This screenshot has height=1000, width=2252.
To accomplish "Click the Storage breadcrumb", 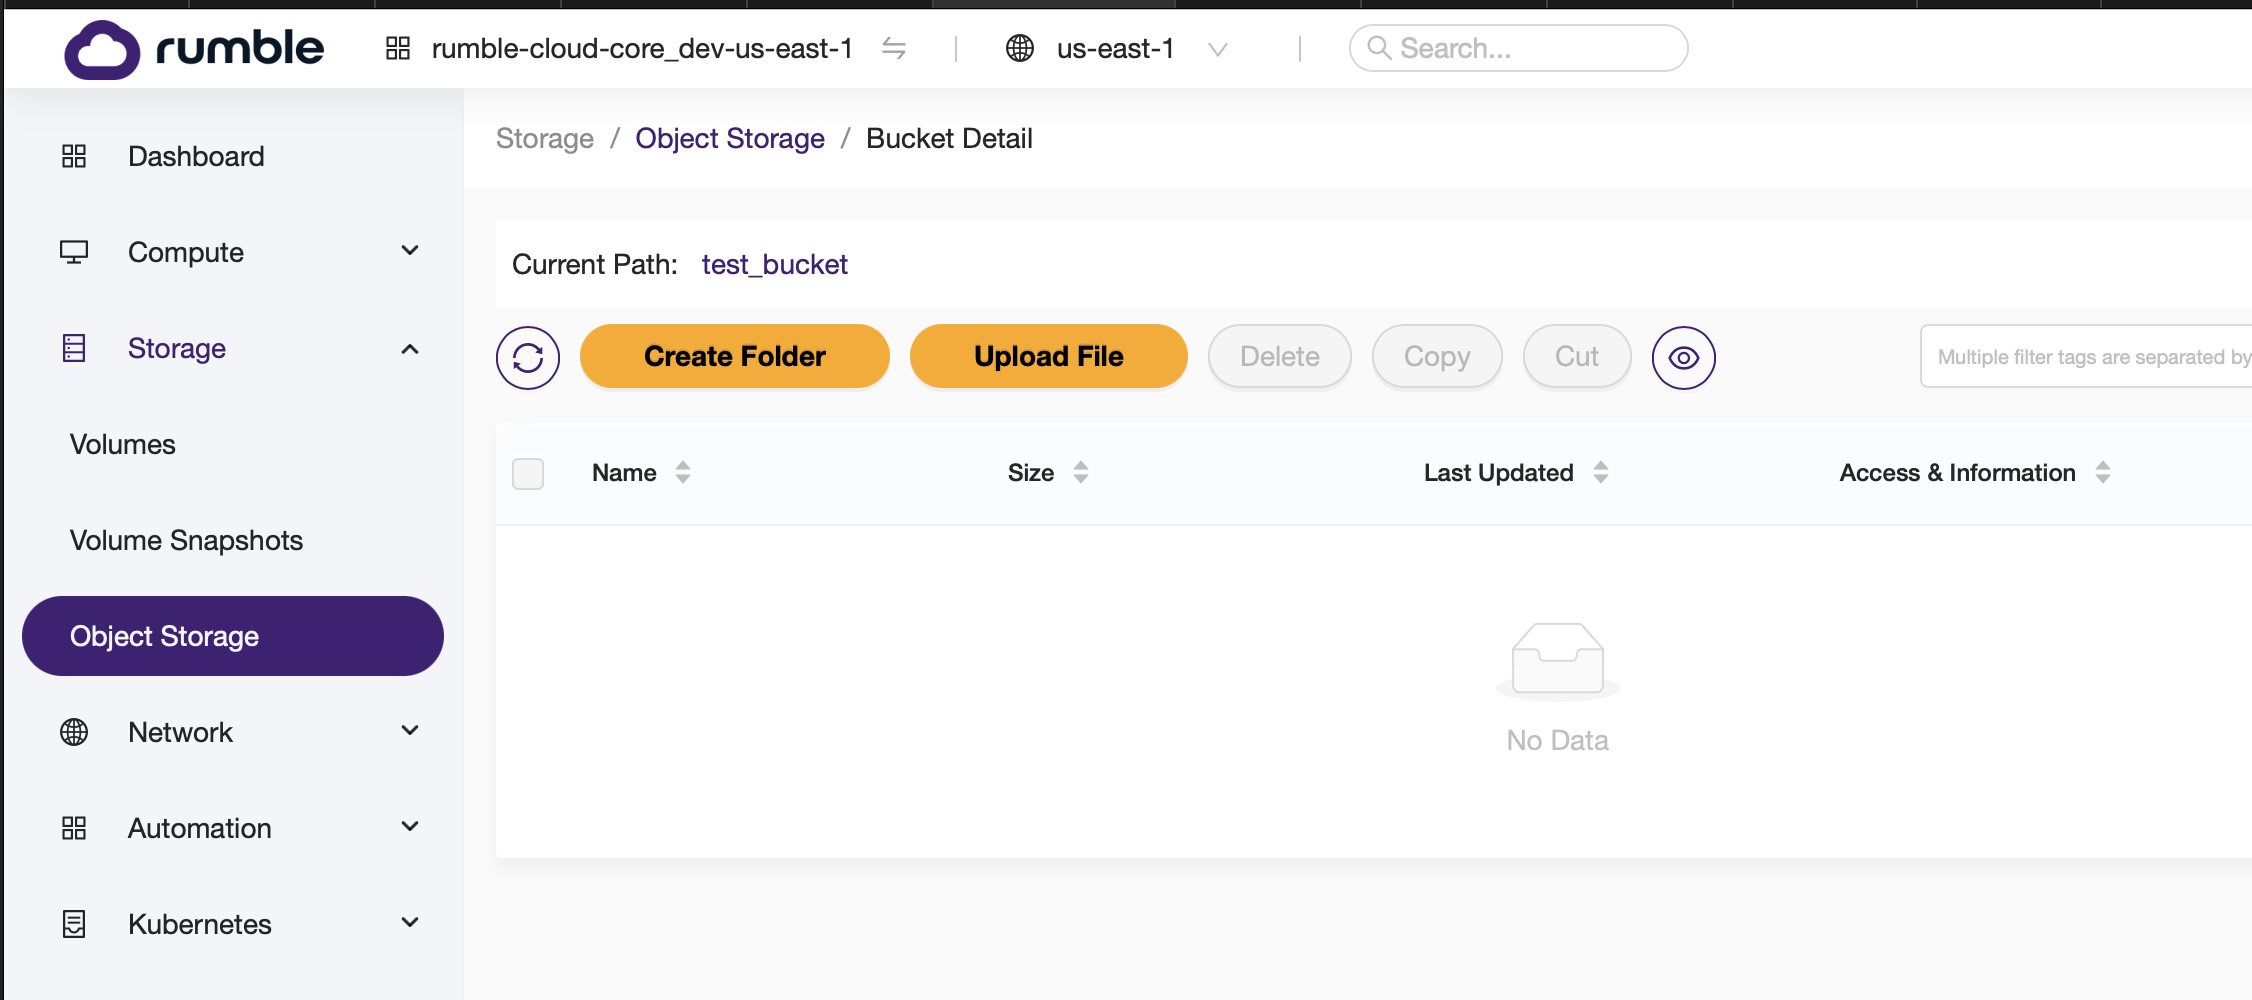I will (x=545, y=138).
